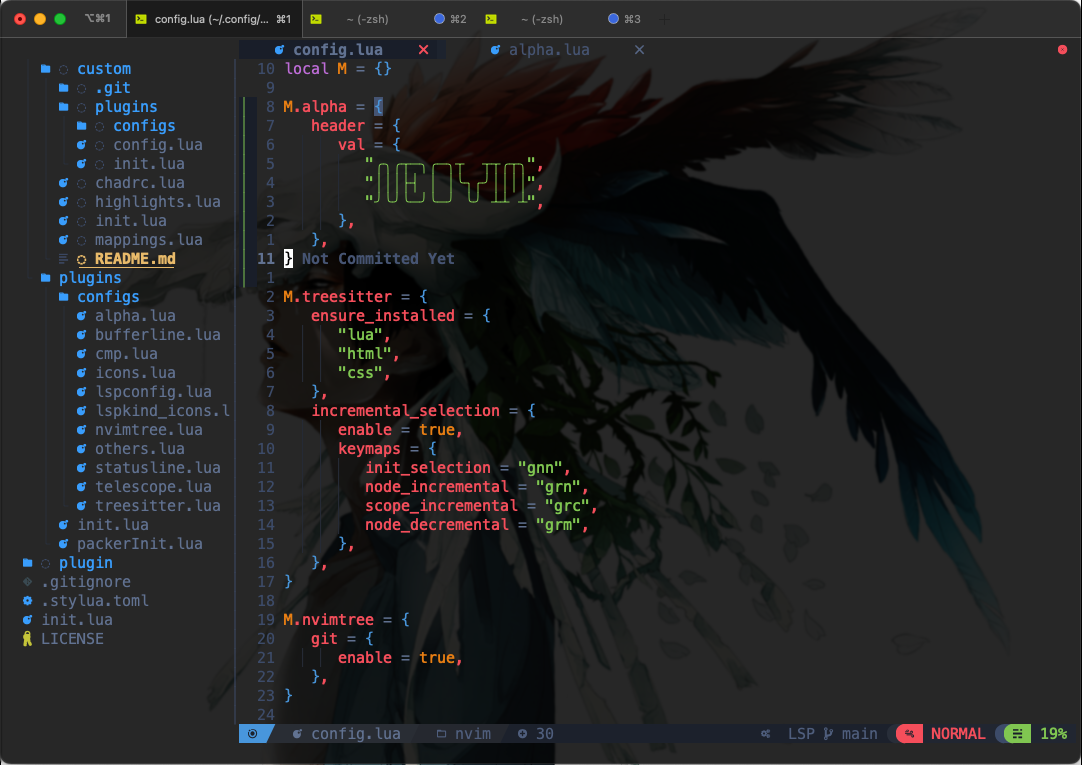
Task: Close the config.lua buffer tab
Action: click(x=424, y=50)
